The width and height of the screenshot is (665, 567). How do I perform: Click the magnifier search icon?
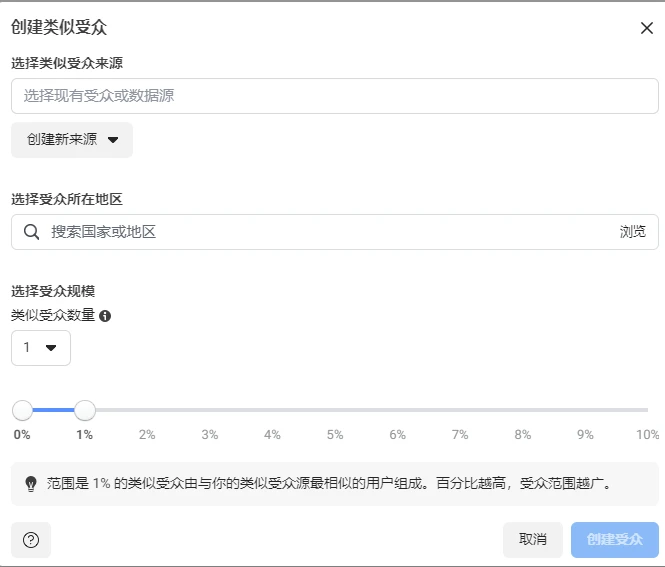pos(31,232)
